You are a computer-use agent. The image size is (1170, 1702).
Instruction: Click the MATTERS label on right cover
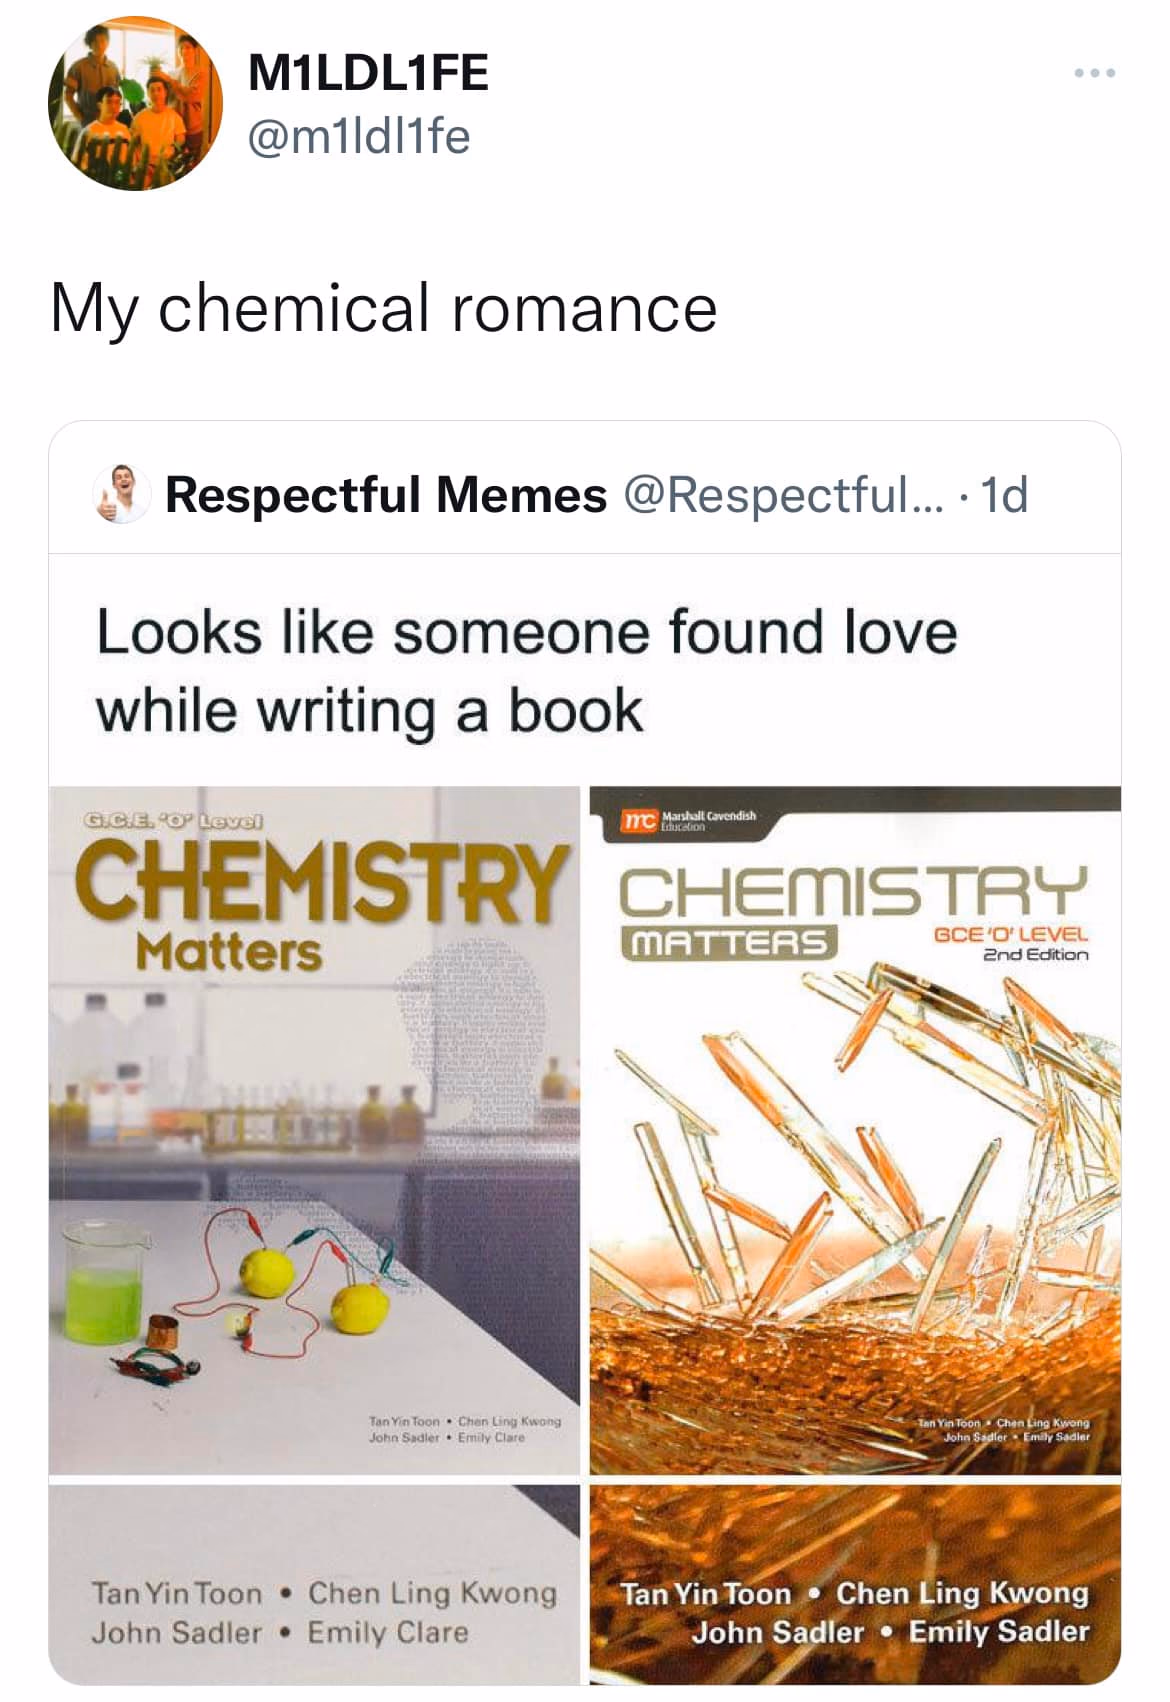728,942
